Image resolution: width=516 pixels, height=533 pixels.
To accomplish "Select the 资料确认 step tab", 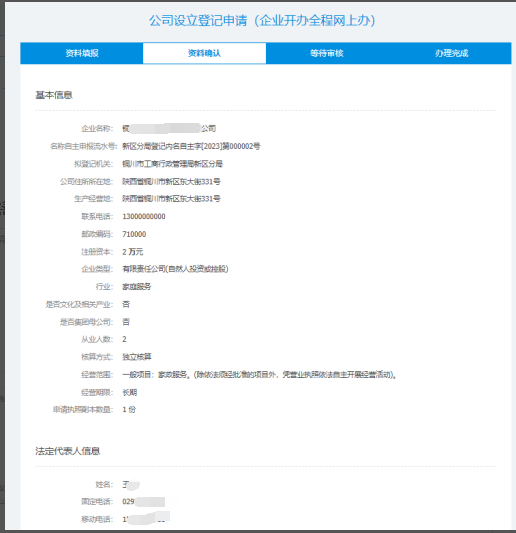I will coord(204,53).
